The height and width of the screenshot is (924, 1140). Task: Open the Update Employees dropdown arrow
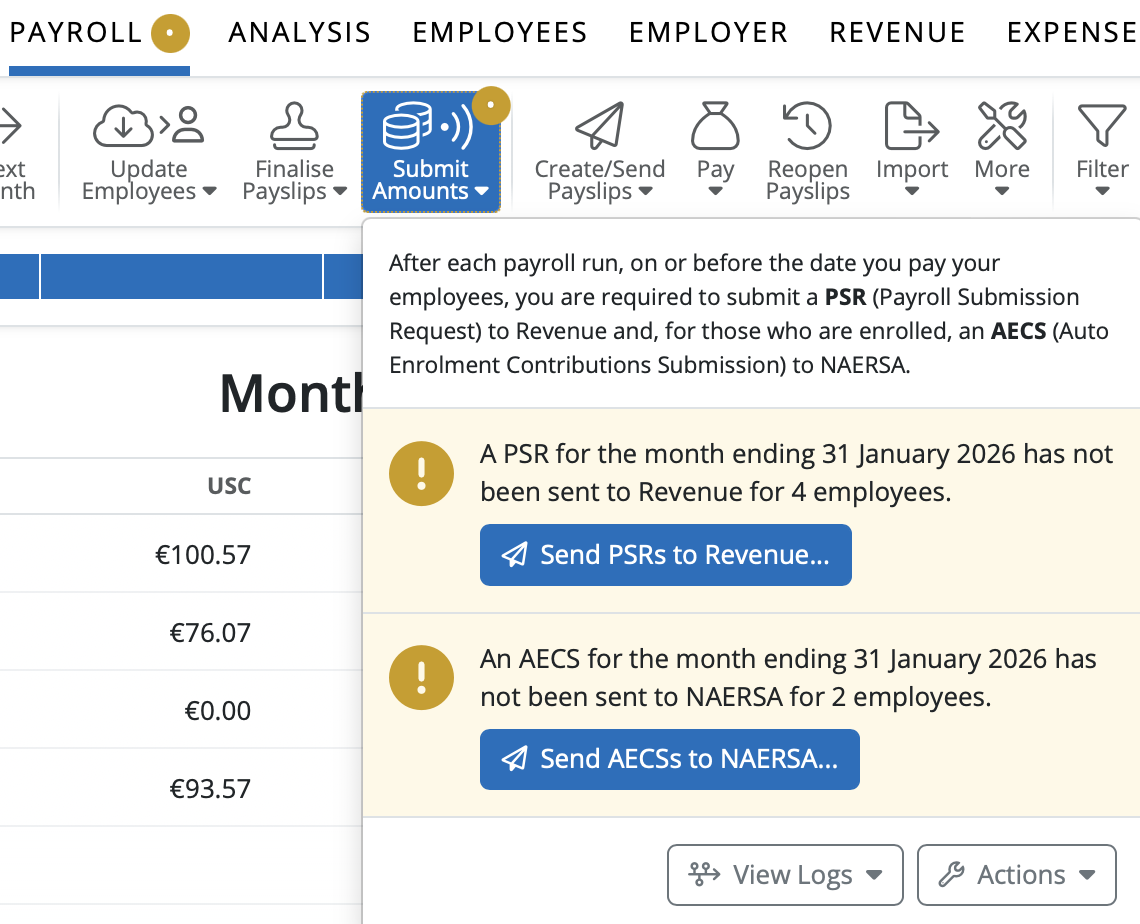coord(210,191)
